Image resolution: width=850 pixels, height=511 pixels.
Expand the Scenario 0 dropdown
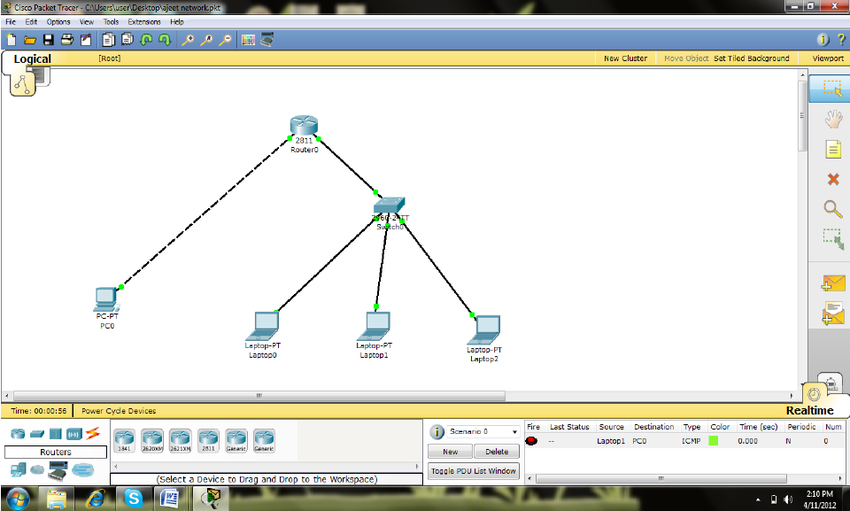click(514, 432)
